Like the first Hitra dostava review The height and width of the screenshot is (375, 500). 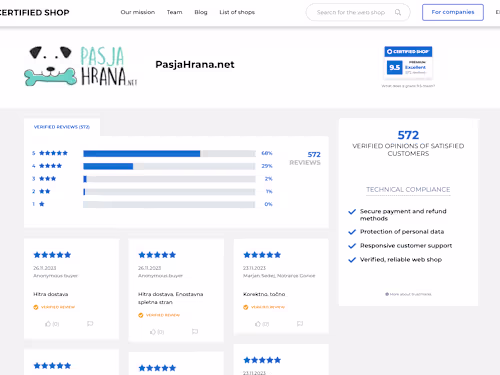(48, 324)
